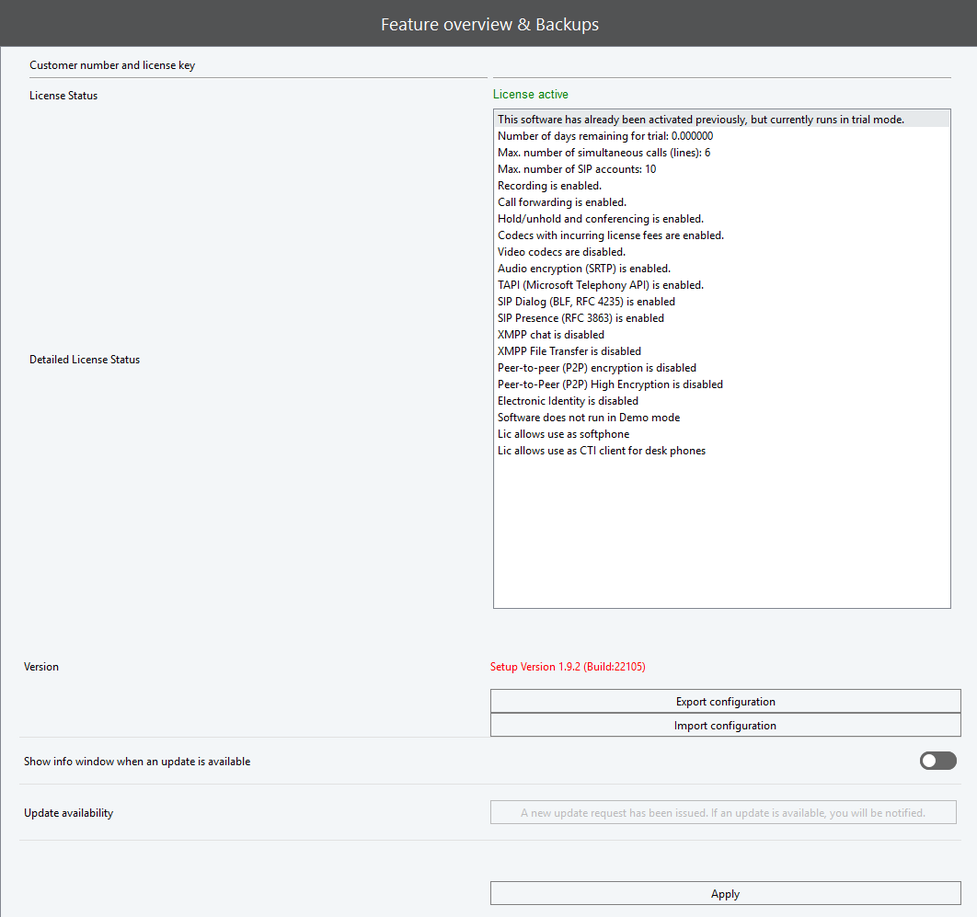
Task: Click the red Setup Version 1.9.2 text
Action: 568,667
